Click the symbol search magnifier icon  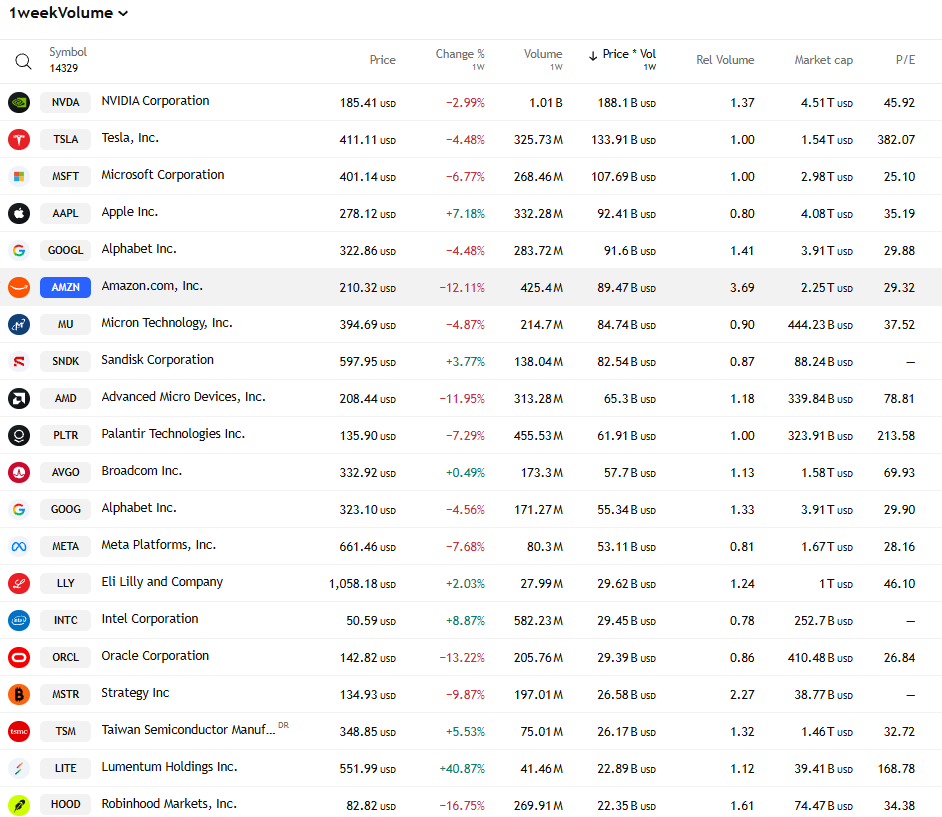pyautogui.click(x=23, y=61)
